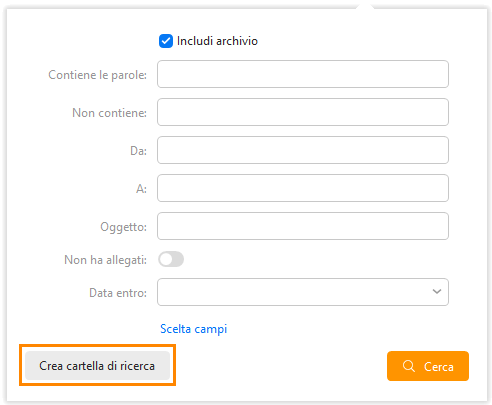Click the Includi archivio label text
492x405 pixels.
pyautogui.click(x=217, y=41)
